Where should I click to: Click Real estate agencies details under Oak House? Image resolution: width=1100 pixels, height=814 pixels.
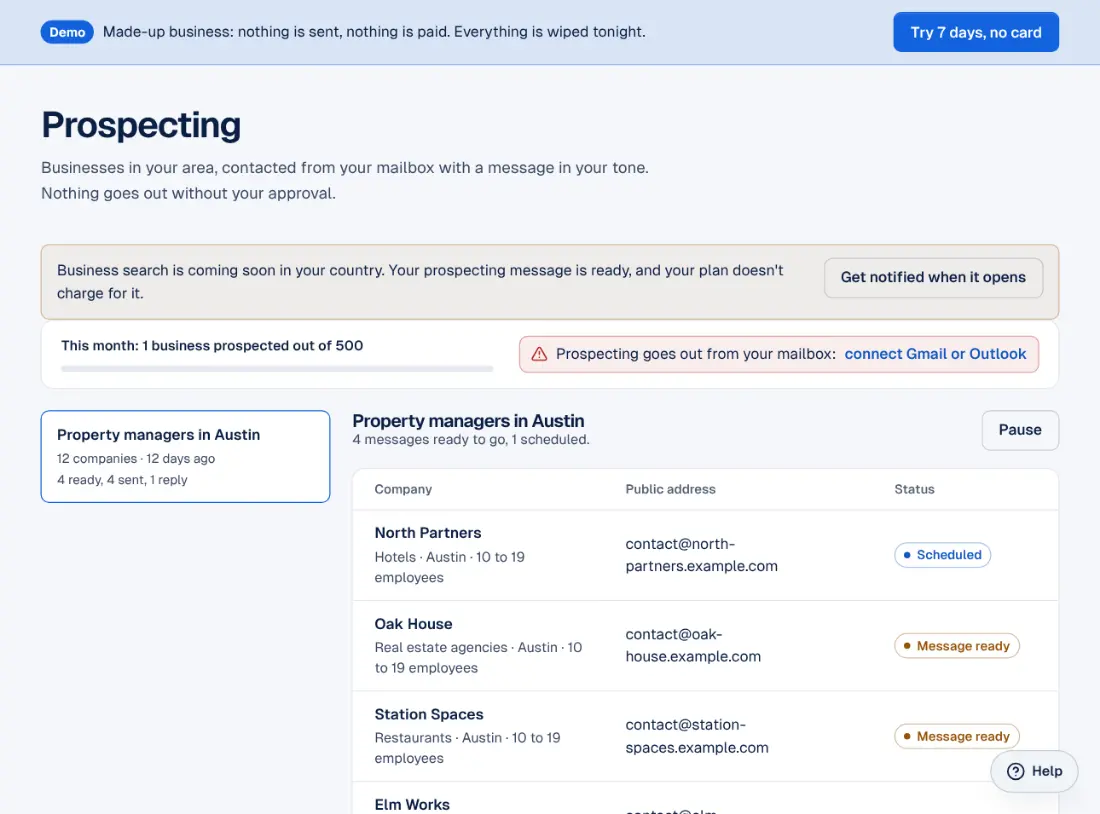pos(478,658)
